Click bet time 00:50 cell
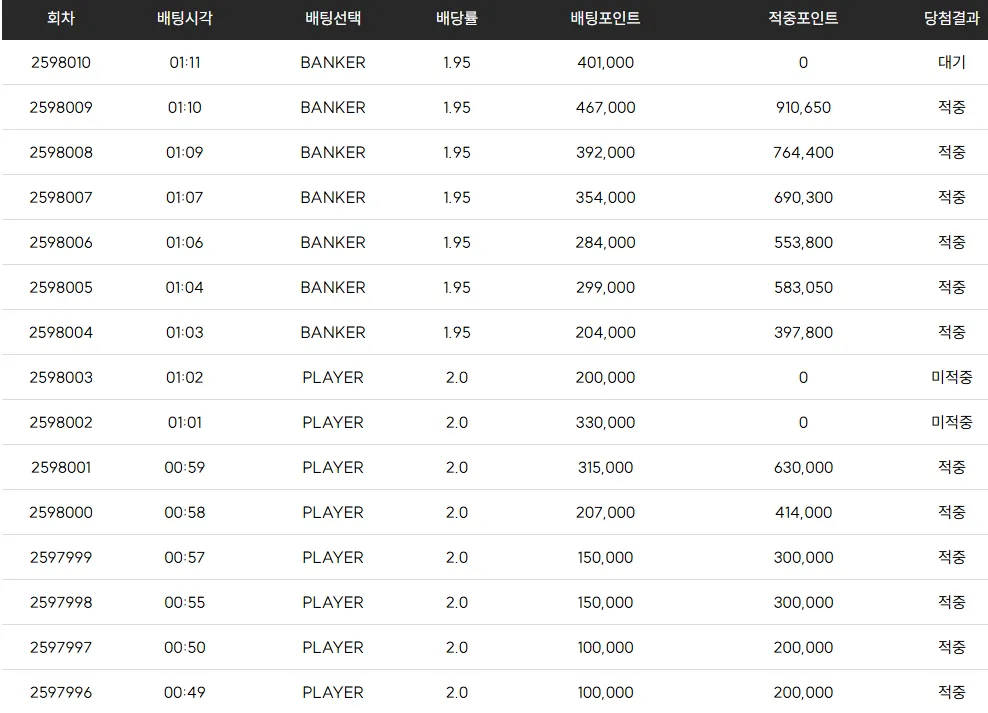The width and height of the screenshot is (988, 713). (x=184, y=647)
